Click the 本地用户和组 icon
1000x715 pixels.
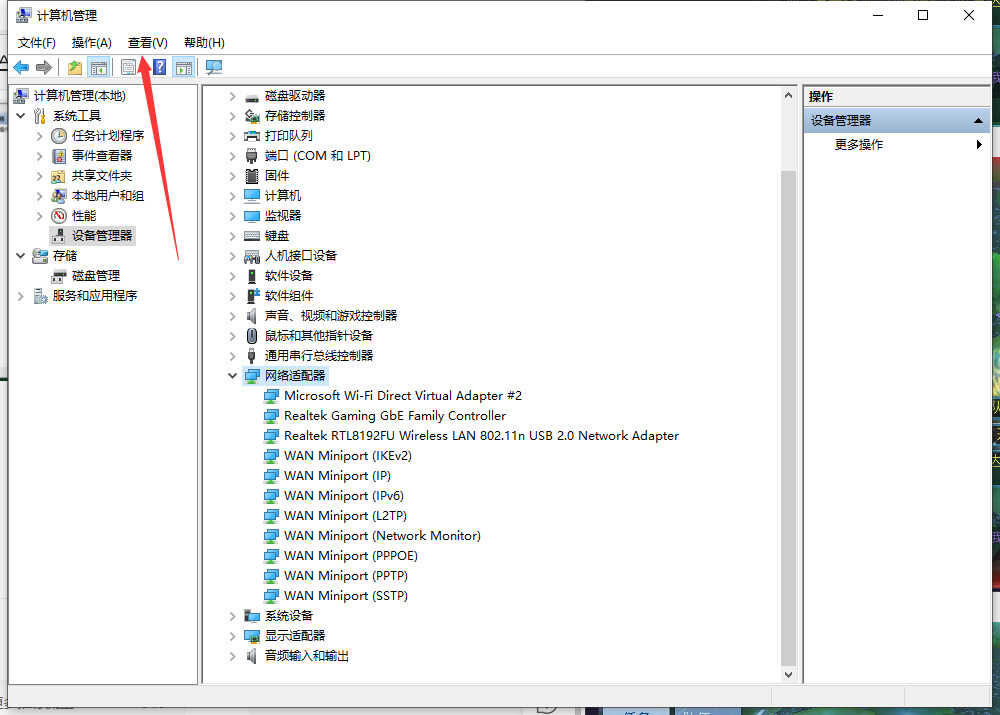(59, 196)
